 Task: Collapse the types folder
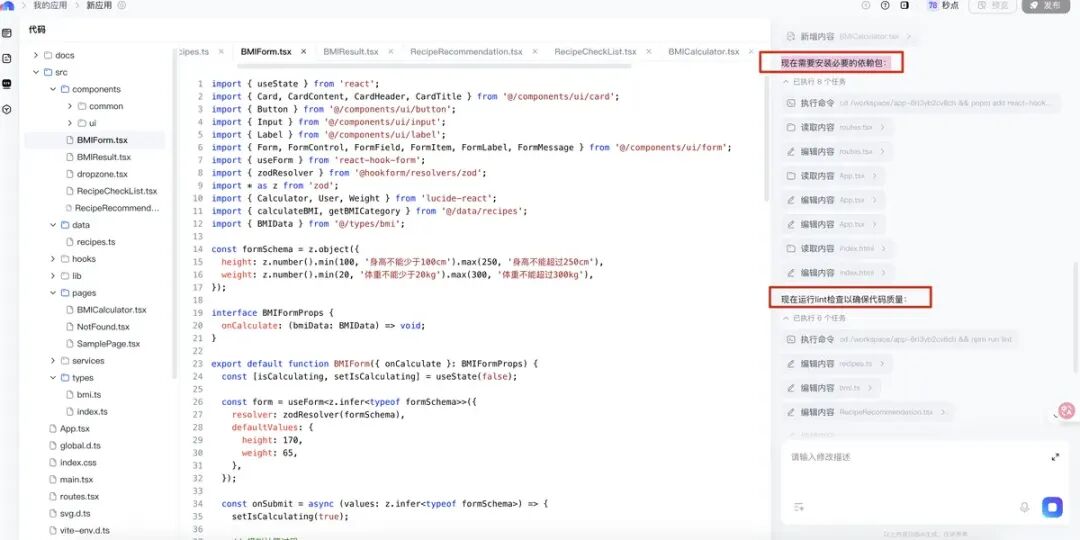coord(52,378)
